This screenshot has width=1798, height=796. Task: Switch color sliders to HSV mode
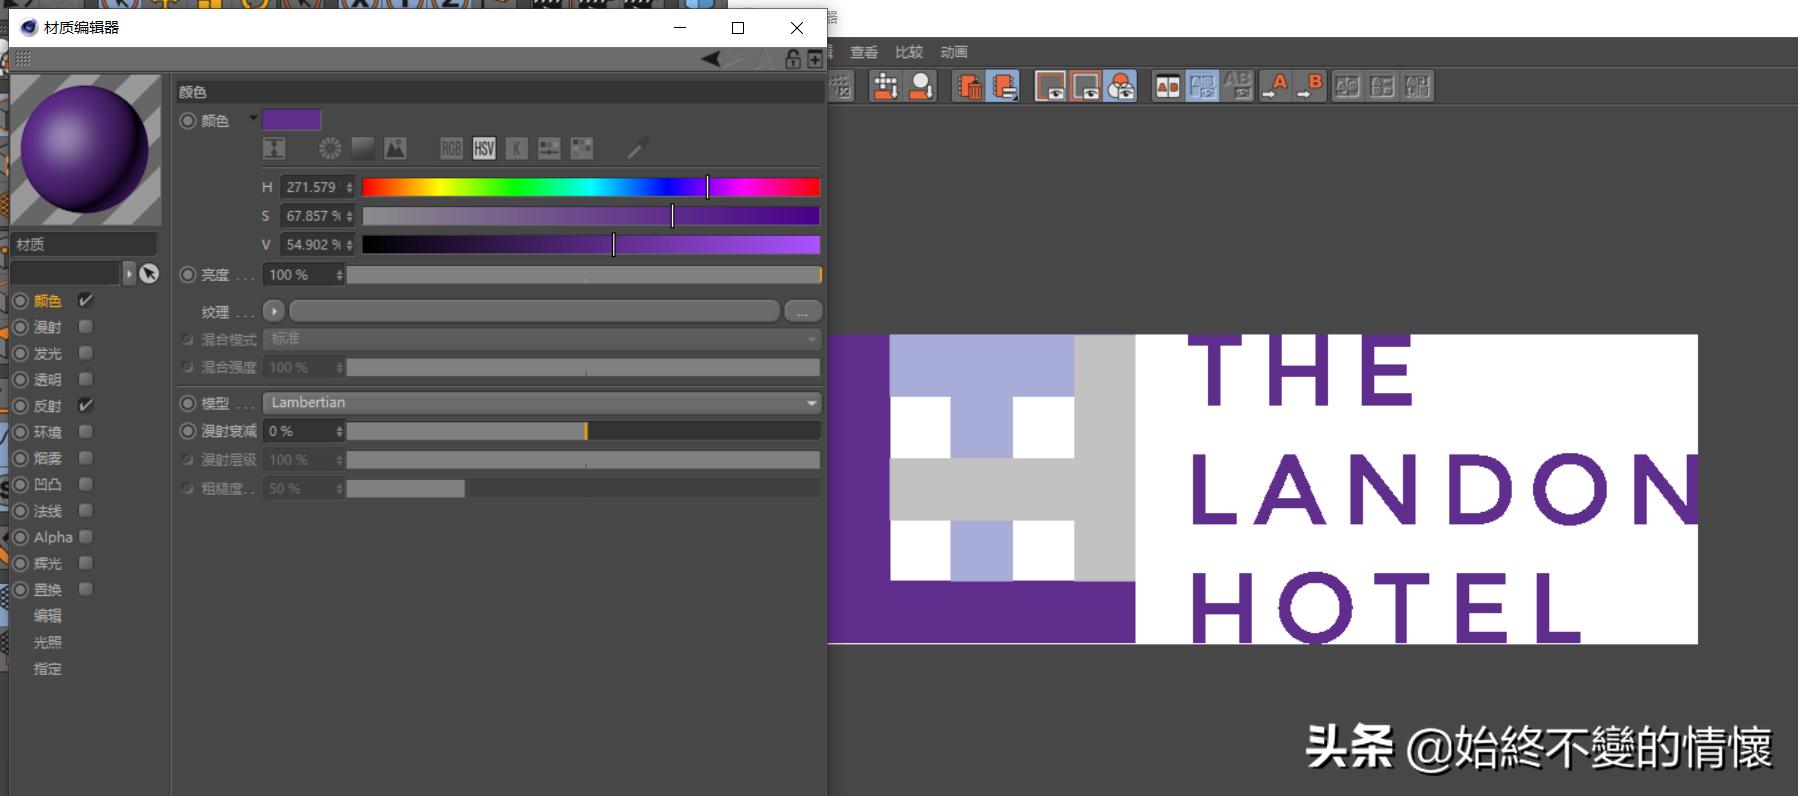pos(484,149)
